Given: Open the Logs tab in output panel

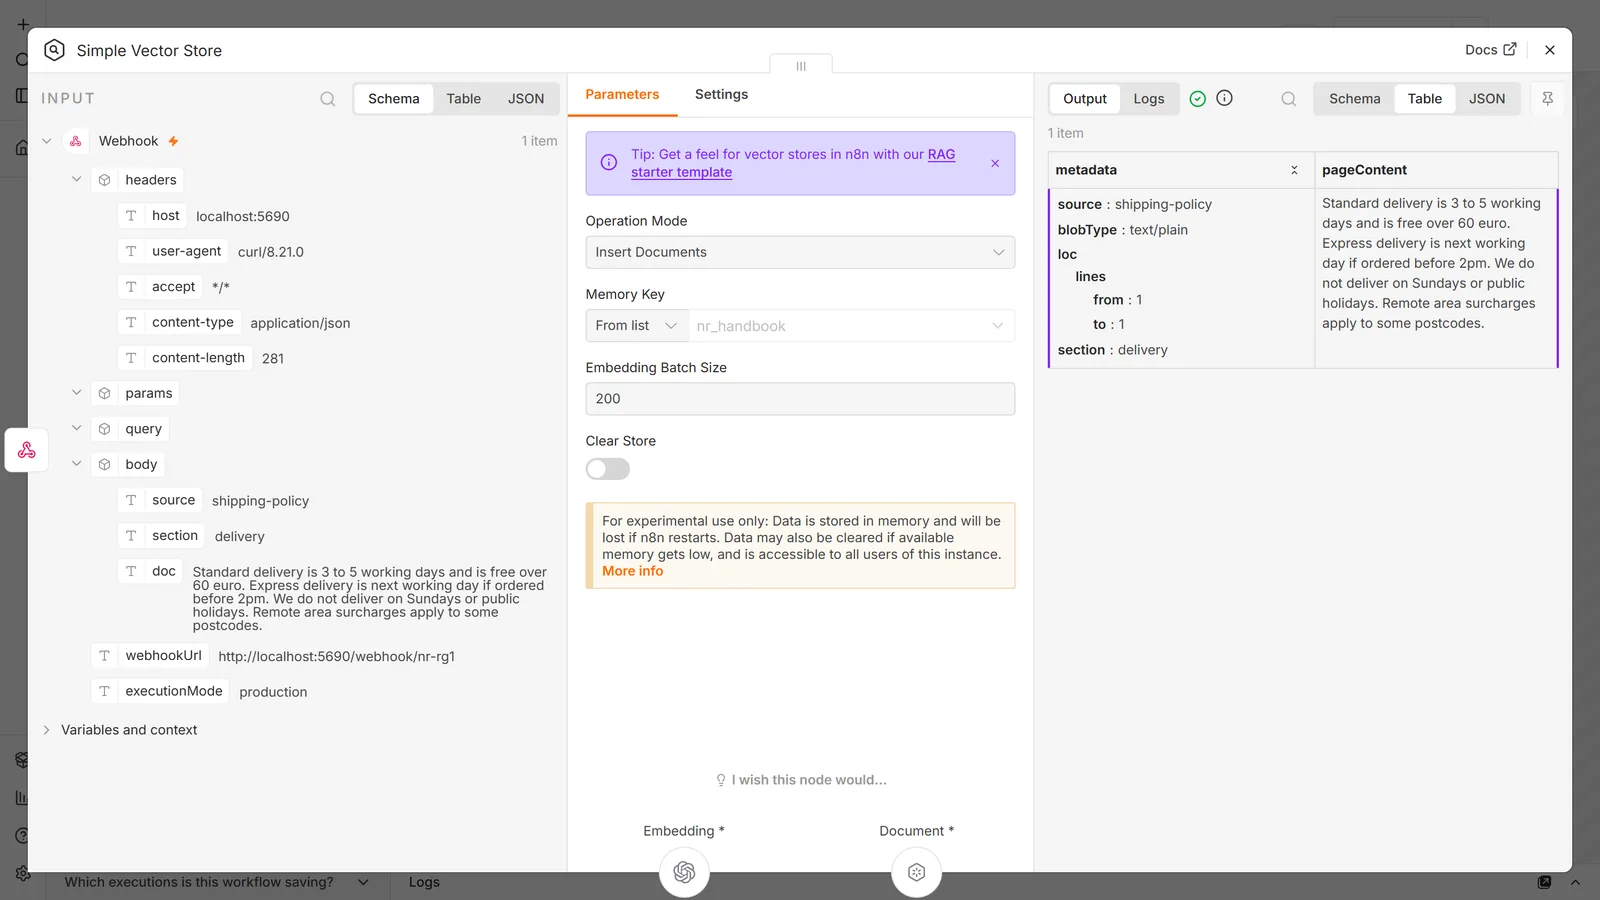Looking at the screenshot, I should [1148, 99].
